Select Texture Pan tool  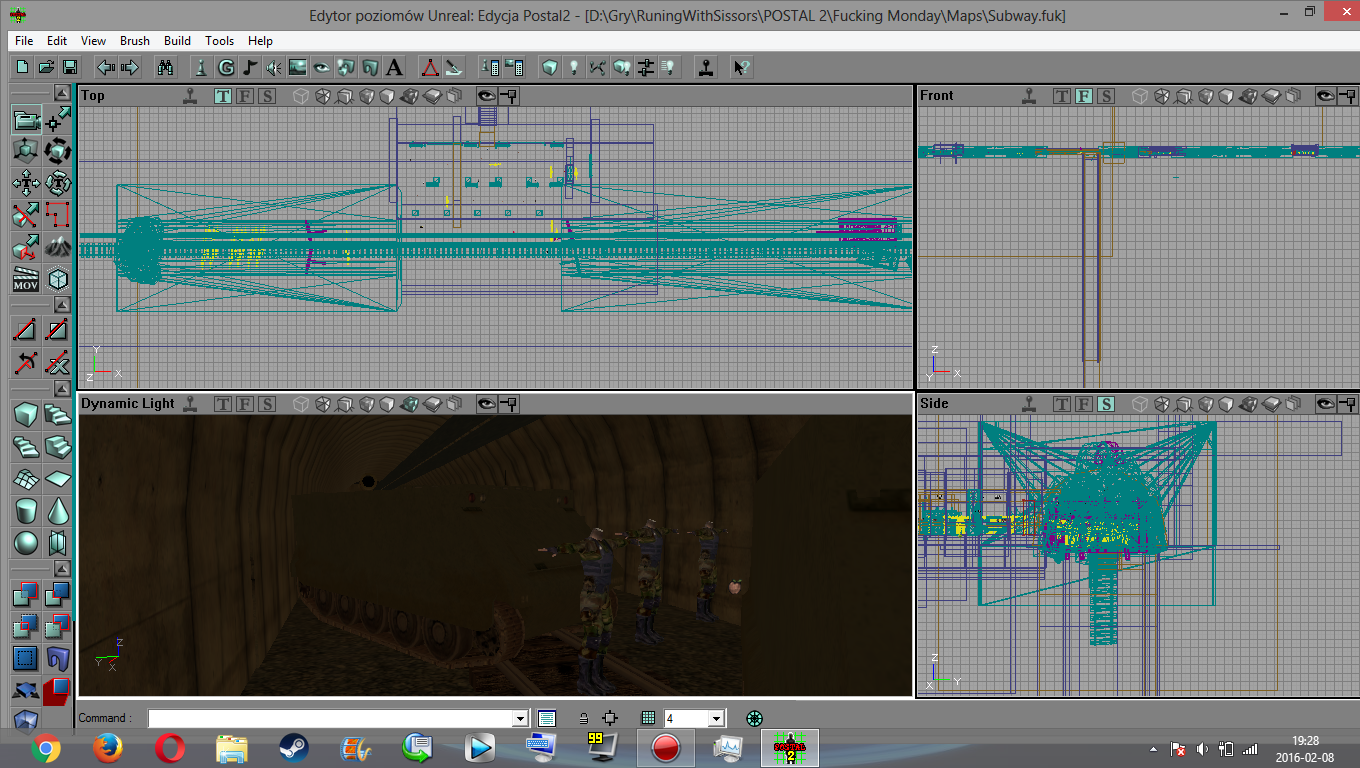click(26, 183)
